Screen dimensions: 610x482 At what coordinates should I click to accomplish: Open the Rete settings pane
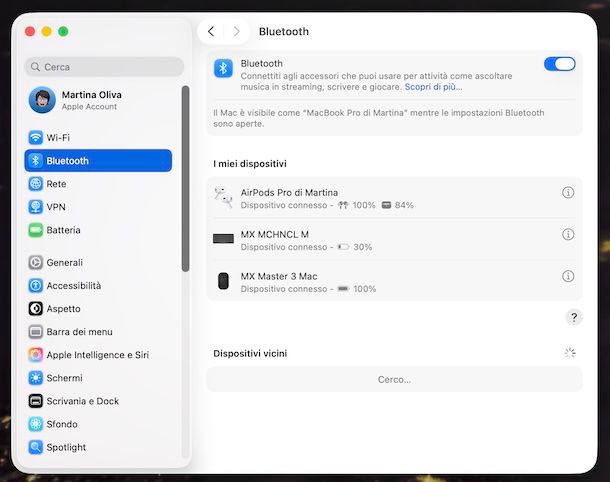tap(98, 184)
